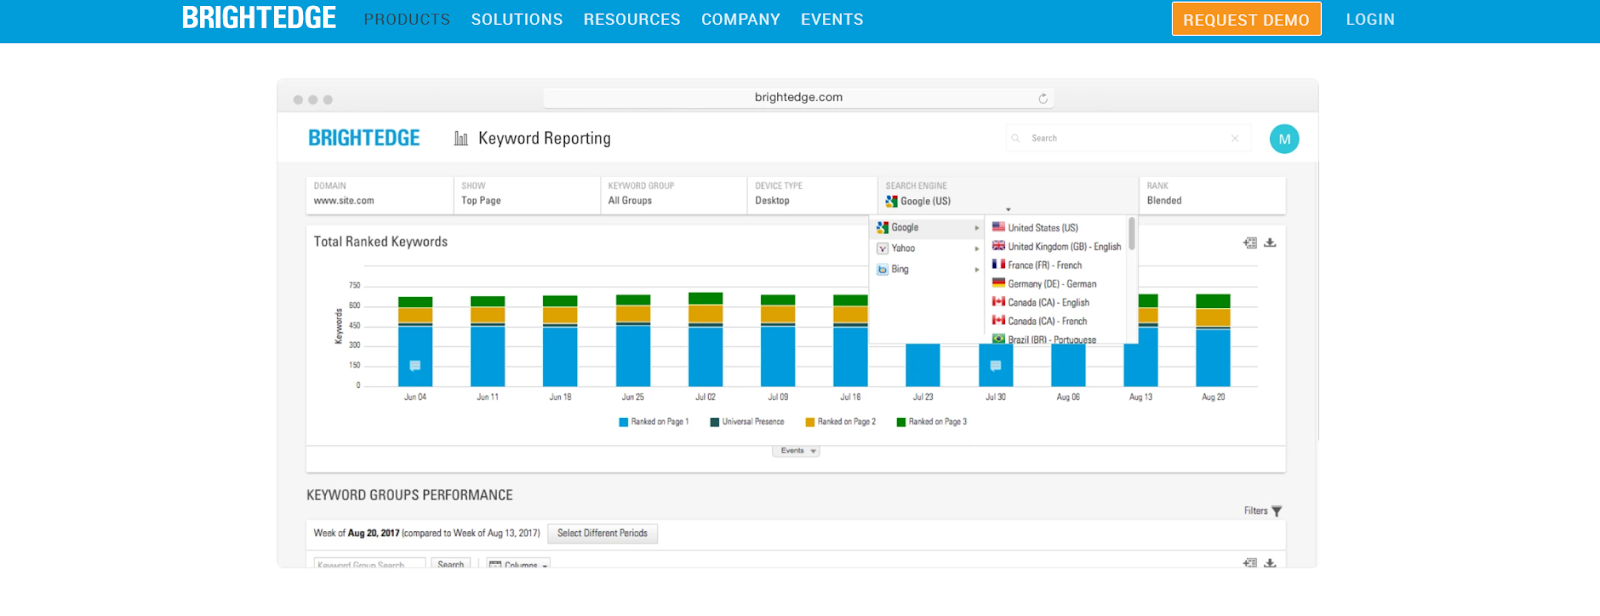Click the BrightEdge logo in the dashboard
1600x616 pixels.
click(364, 138)
